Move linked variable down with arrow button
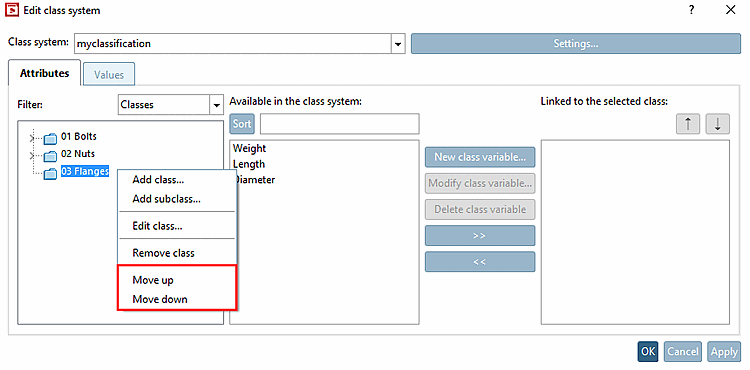 717,124
